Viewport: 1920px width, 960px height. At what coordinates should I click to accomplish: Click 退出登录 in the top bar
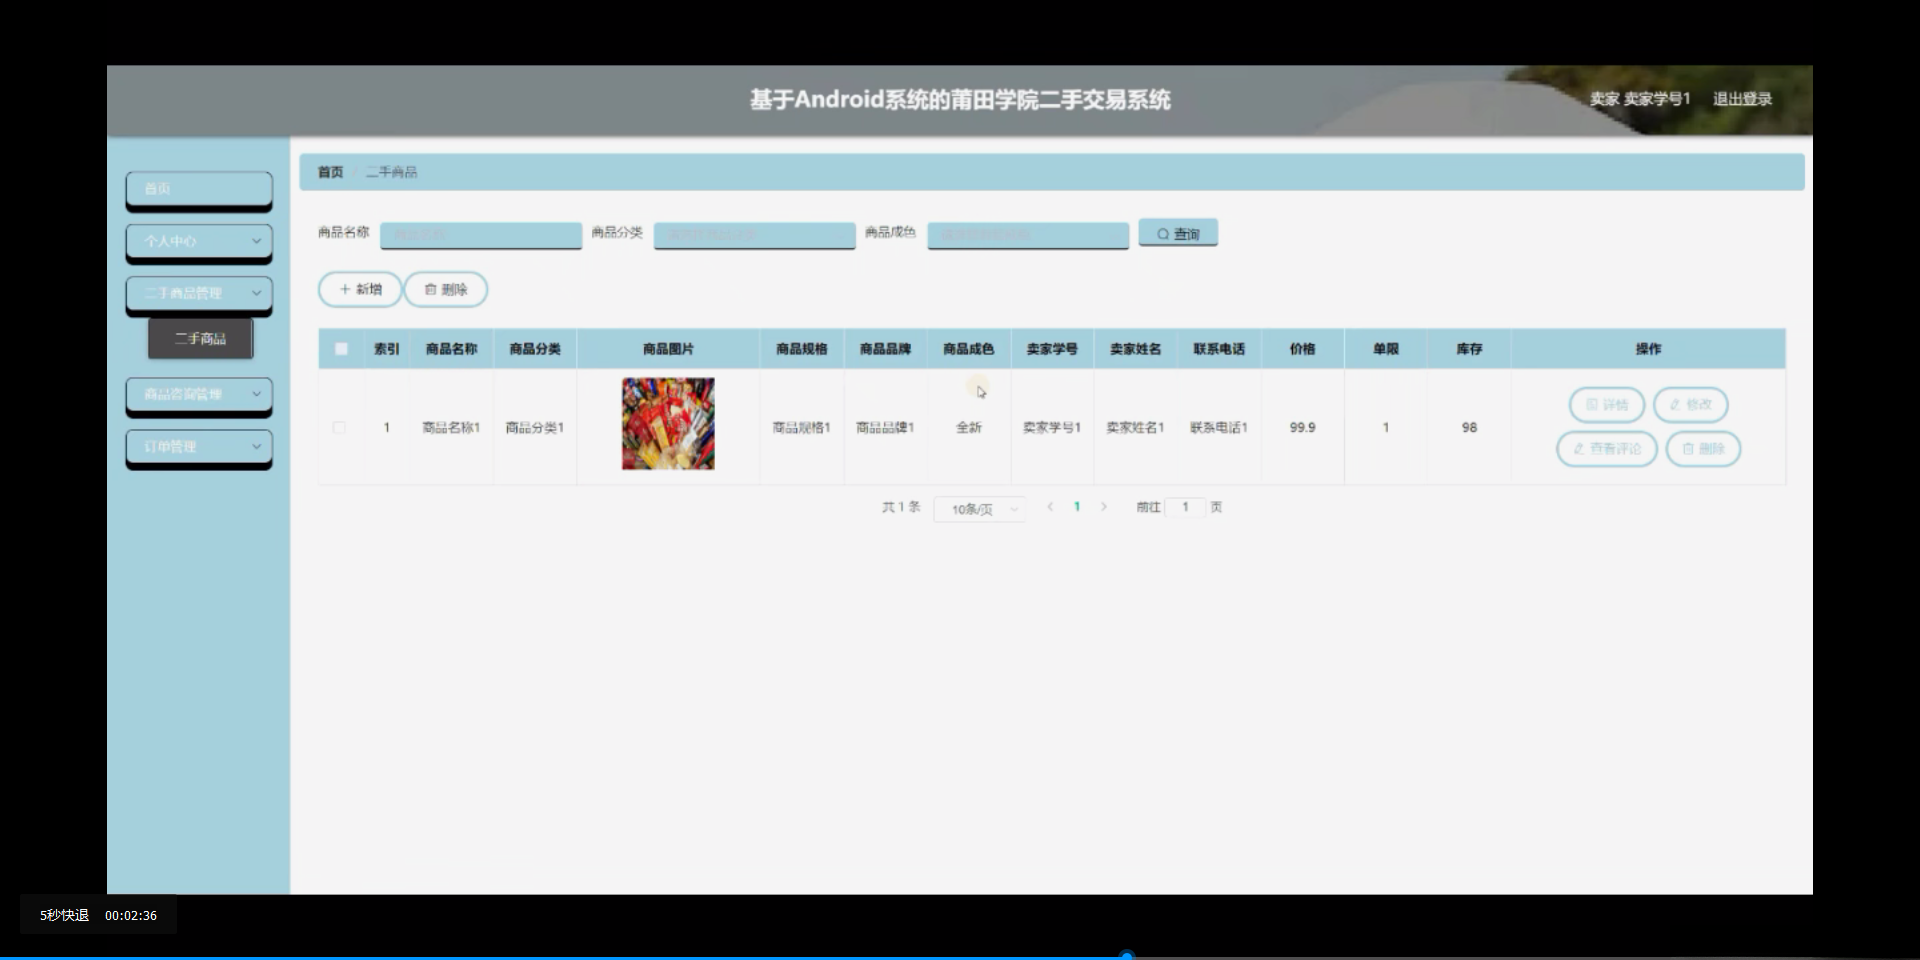(1743, 99)
